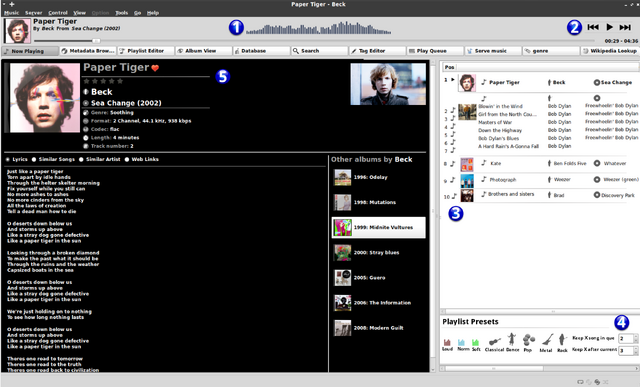Open Odelay album cover thumbnail

342,178
